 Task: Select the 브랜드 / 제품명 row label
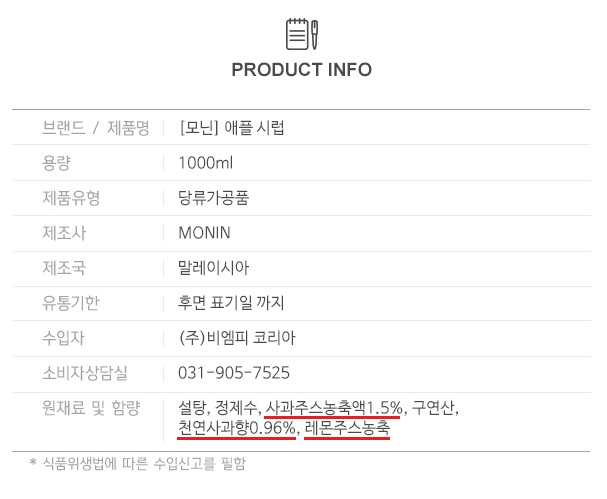(96, 128)
